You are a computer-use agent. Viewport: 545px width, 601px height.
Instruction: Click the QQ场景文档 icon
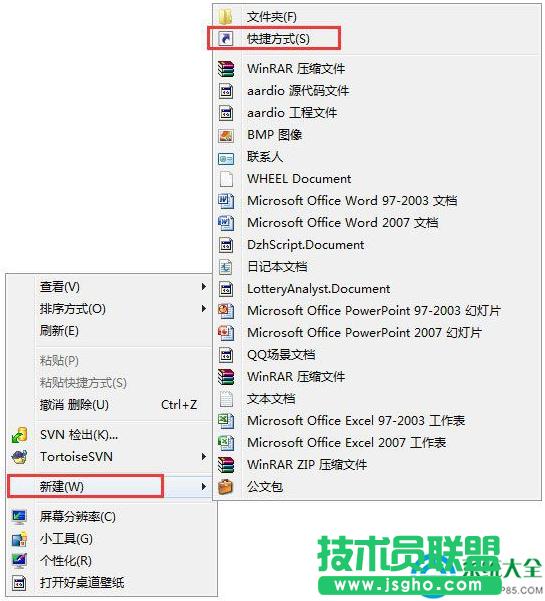[226, 355]
